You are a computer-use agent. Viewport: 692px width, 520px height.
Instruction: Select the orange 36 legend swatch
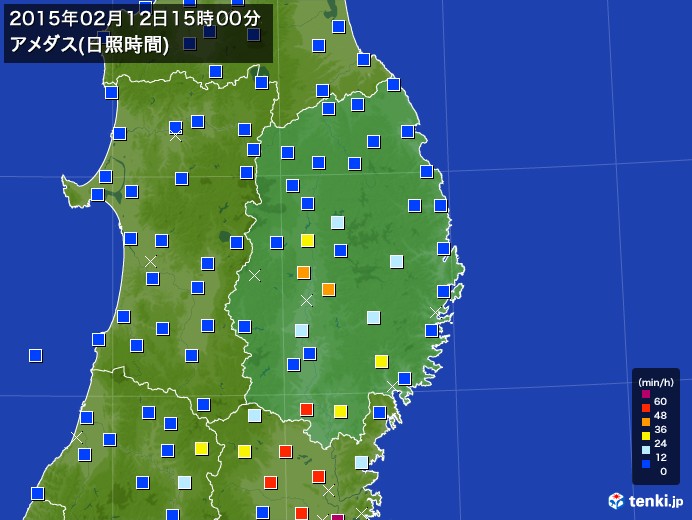click(646, 422)
